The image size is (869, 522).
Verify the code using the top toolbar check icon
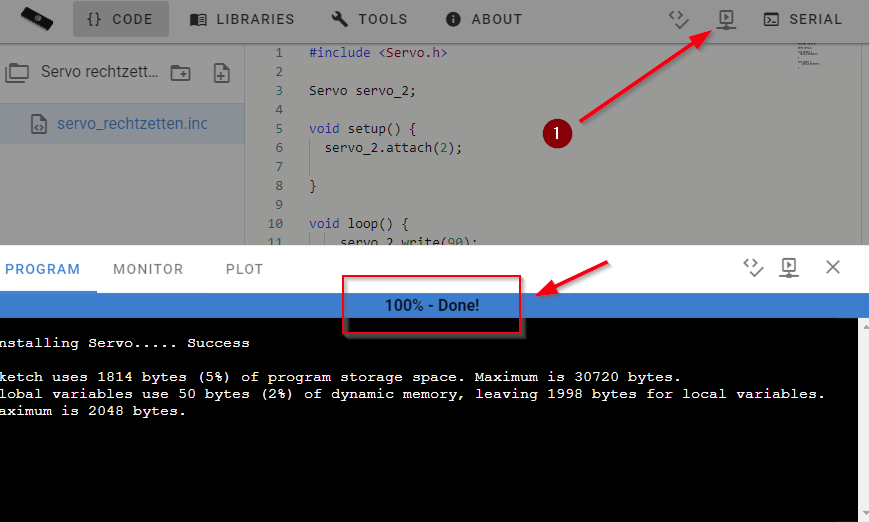tap(679, 19)
